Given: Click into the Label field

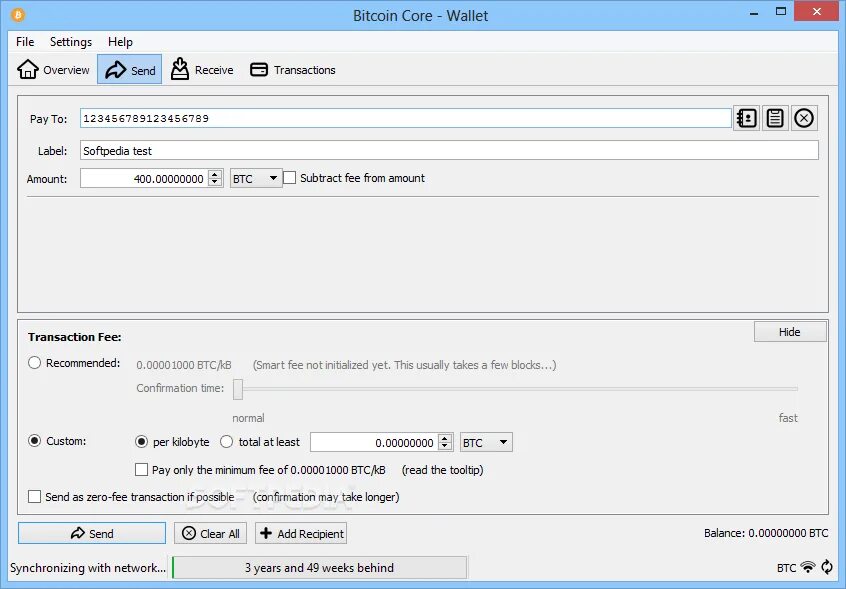Looking at the screenshot, I should tap(449, 150).
